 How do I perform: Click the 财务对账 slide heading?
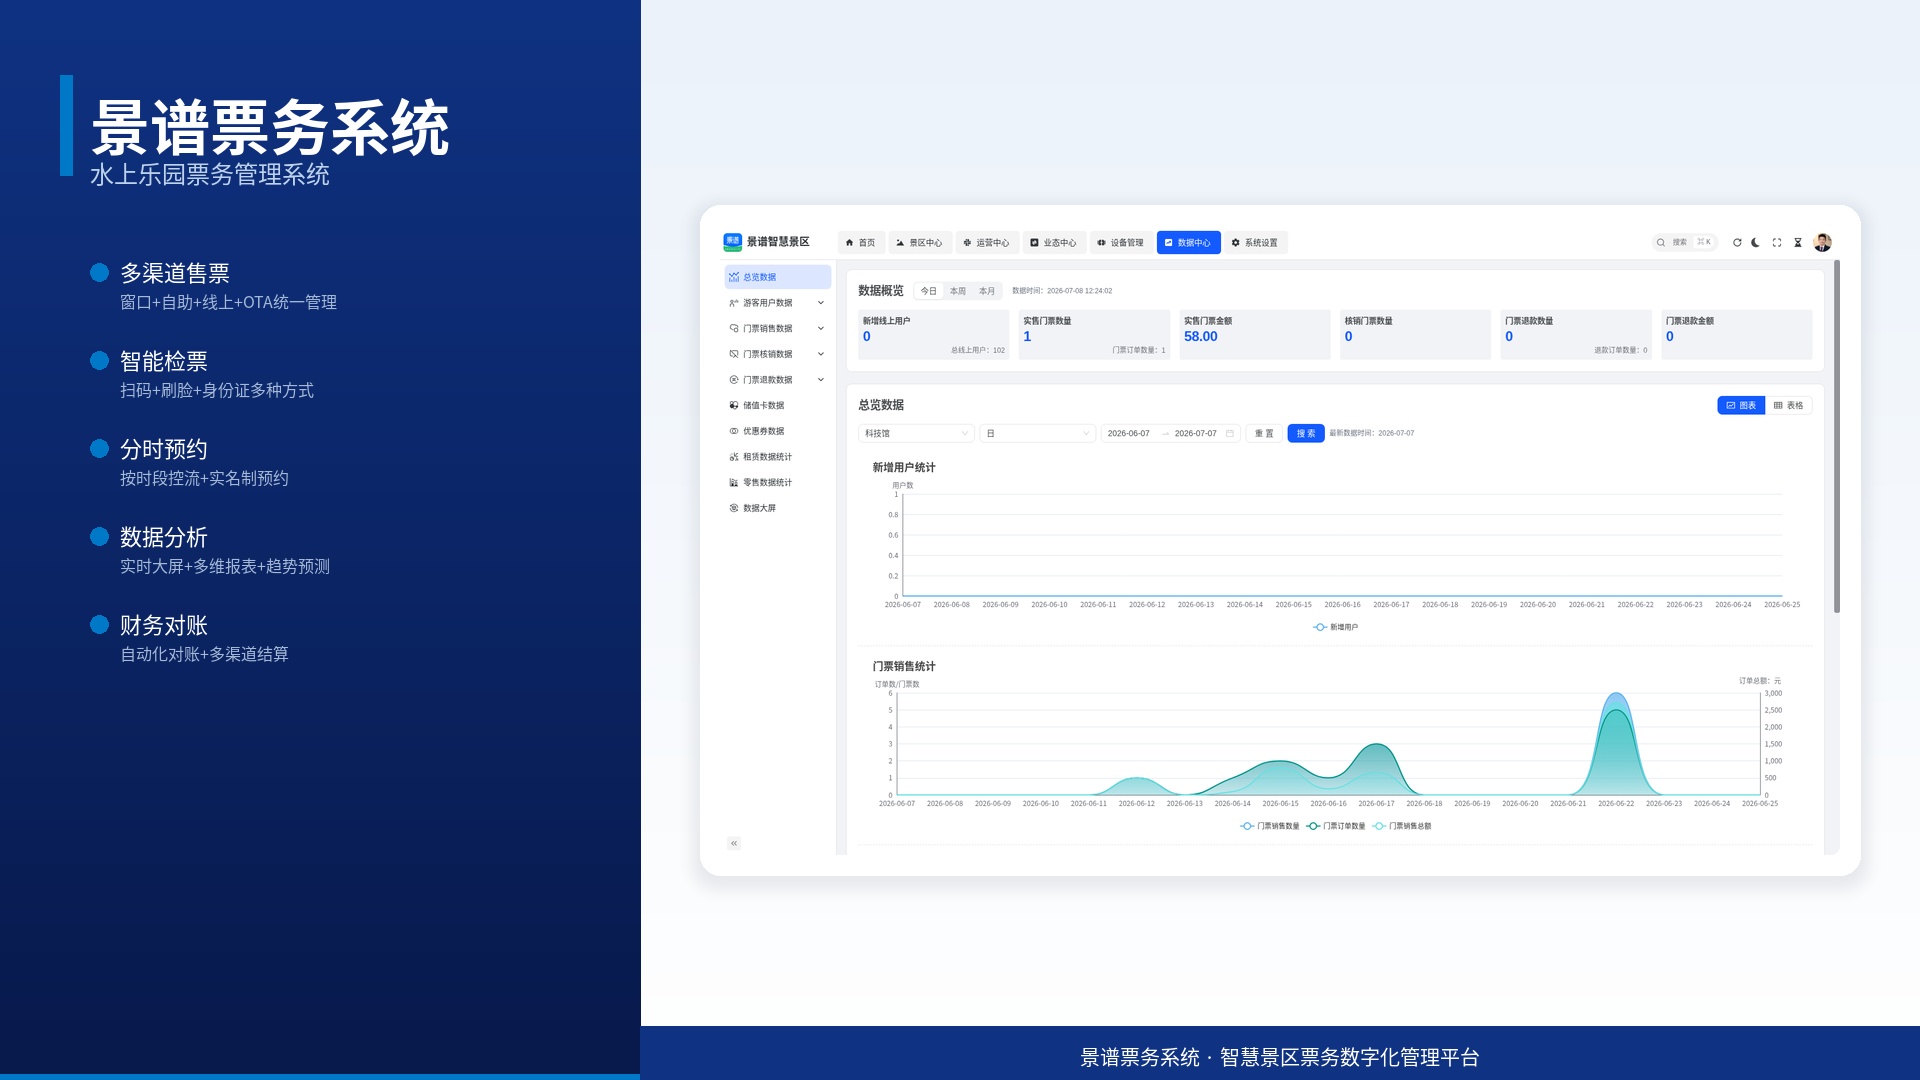click(x=164, y=625)
